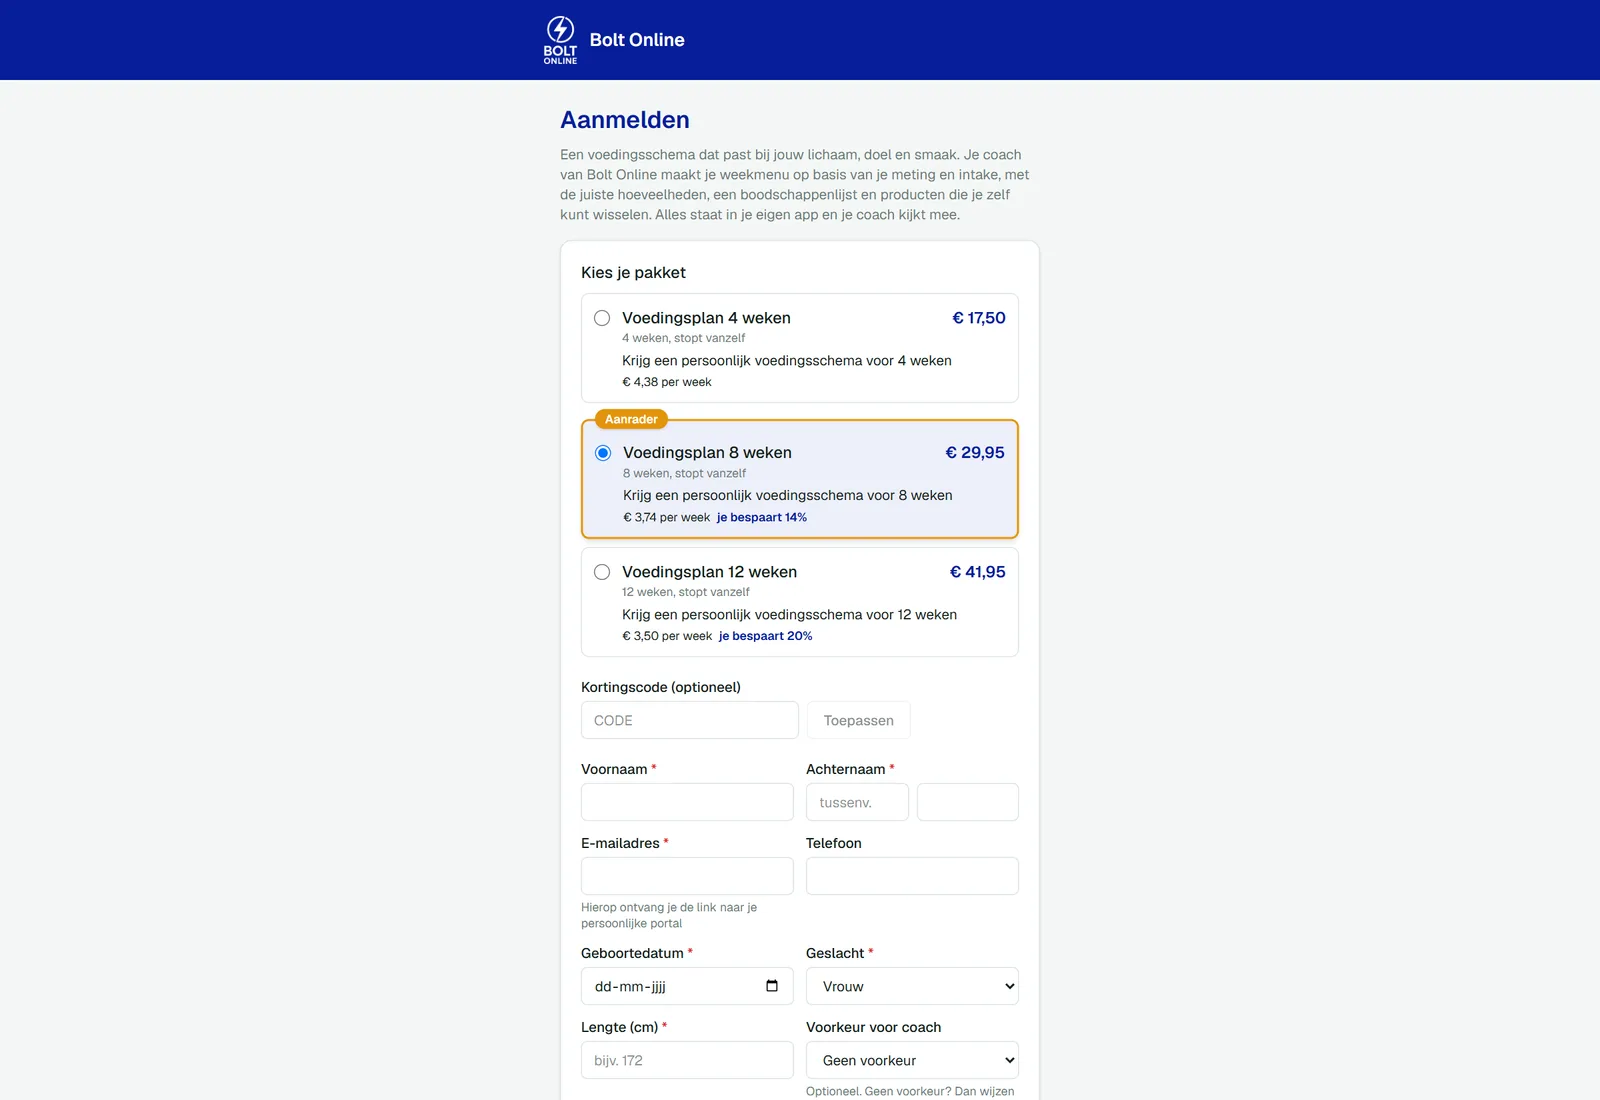Click the Bolt Online lightning logo
This screenshot has height=1100, width=1600.
(560, 40)
